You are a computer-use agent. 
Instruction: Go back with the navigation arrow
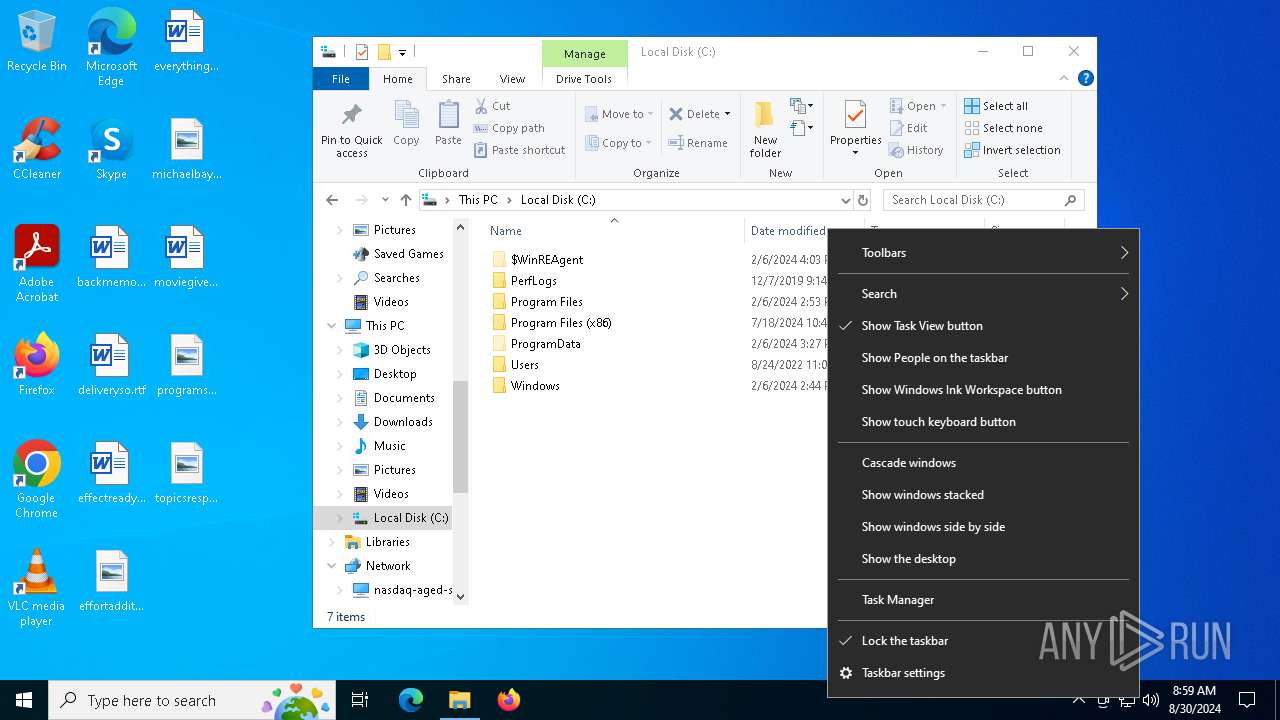click(332, 200)
